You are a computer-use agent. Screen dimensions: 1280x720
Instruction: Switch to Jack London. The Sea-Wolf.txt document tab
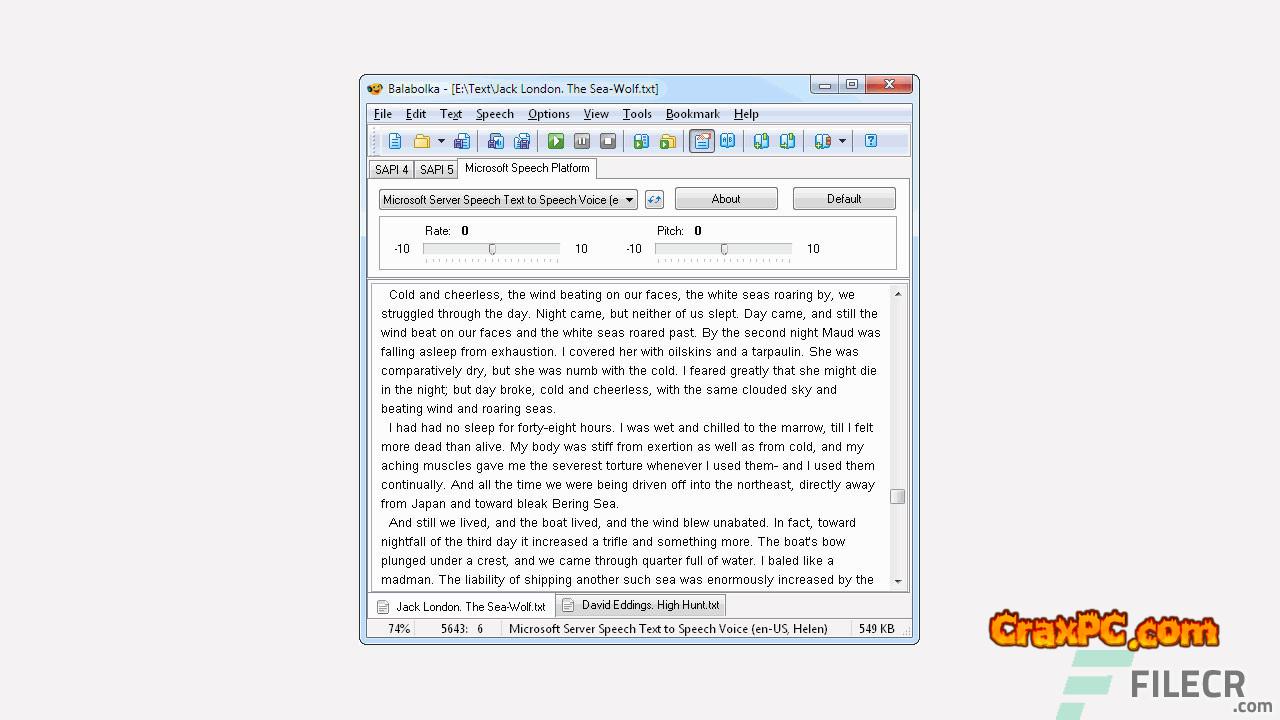(x=462, y=606)
